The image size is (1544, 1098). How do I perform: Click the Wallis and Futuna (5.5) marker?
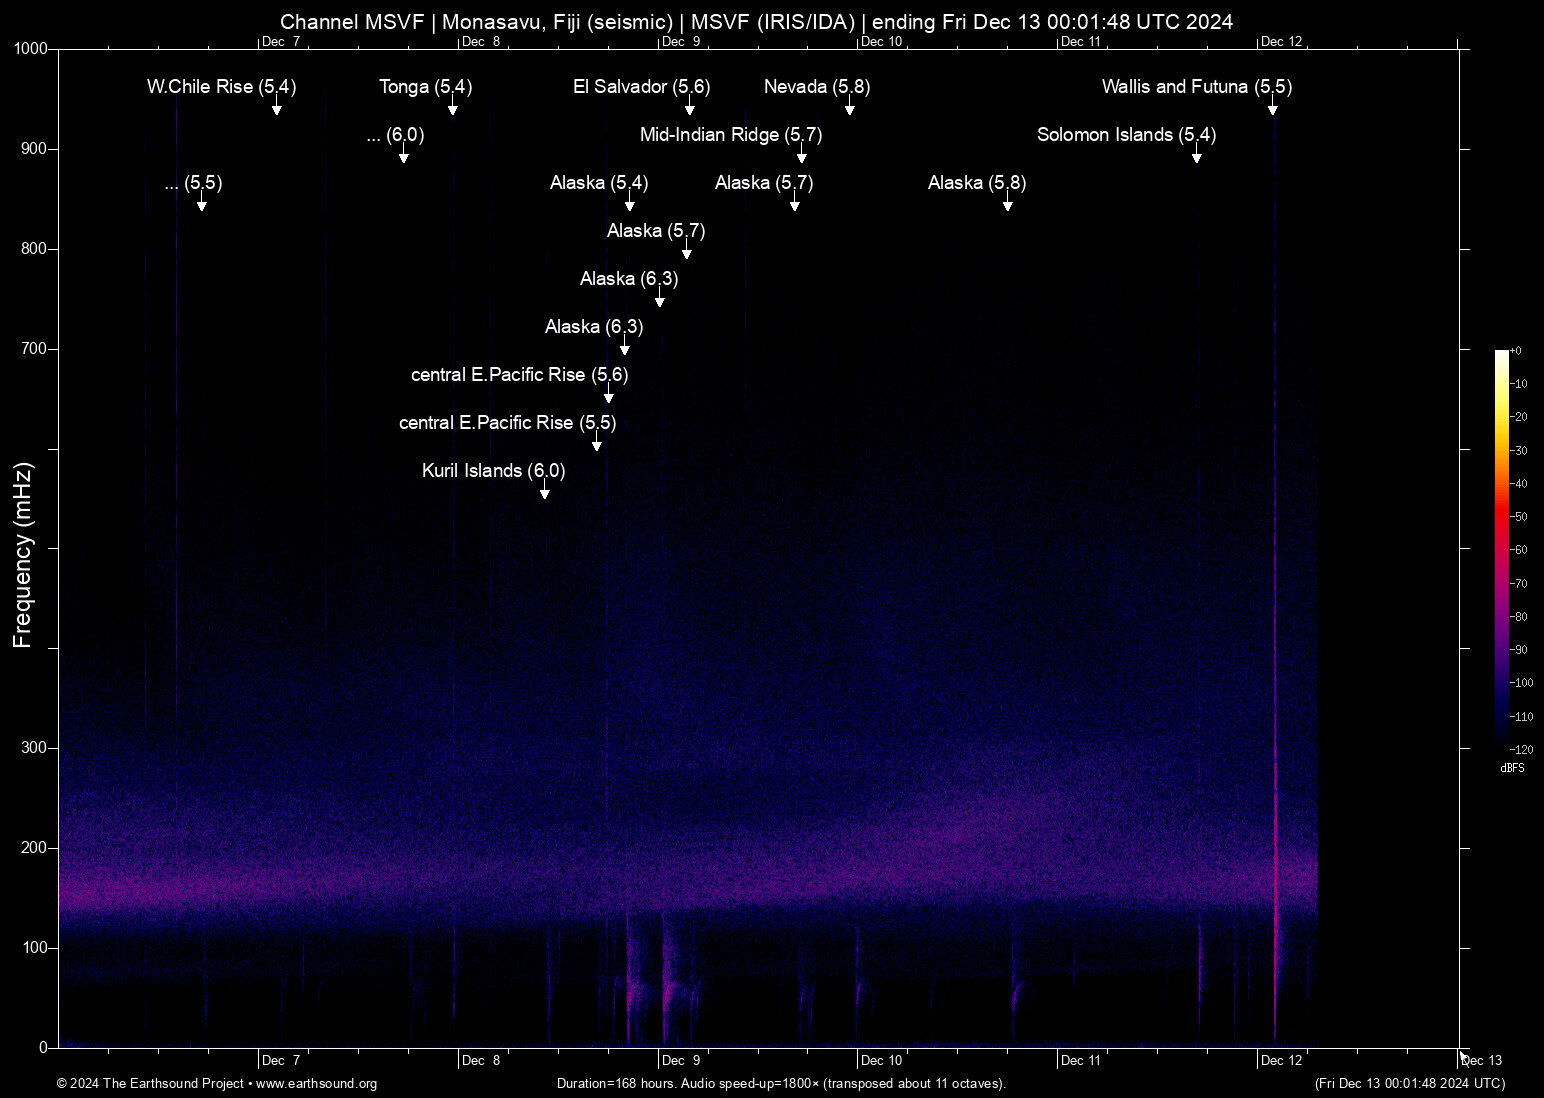point(1196,87)
